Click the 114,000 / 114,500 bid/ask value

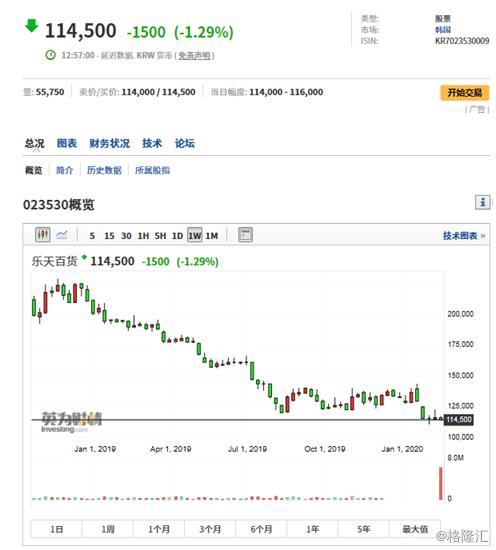click(158, 92)
